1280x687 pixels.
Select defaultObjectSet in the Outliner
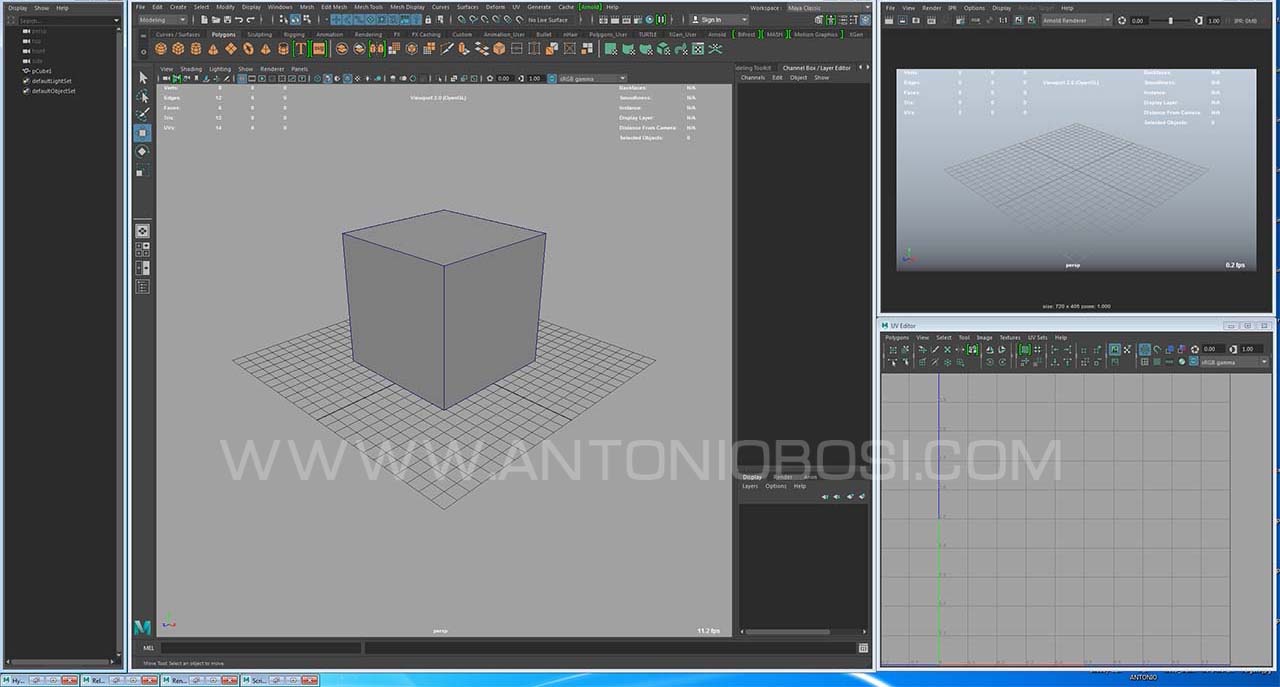pos(53,91)
